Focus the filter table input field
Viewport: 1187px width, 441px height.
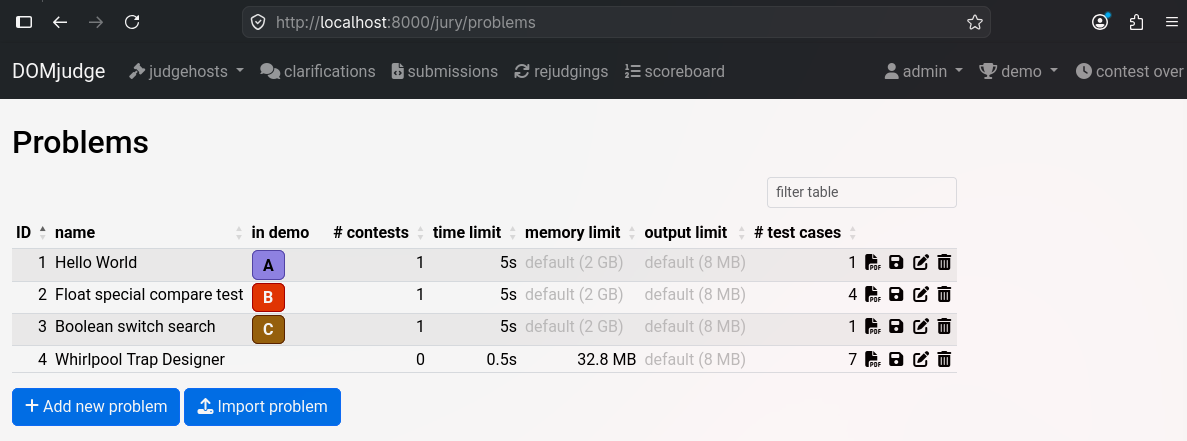[x=861, y=192]
